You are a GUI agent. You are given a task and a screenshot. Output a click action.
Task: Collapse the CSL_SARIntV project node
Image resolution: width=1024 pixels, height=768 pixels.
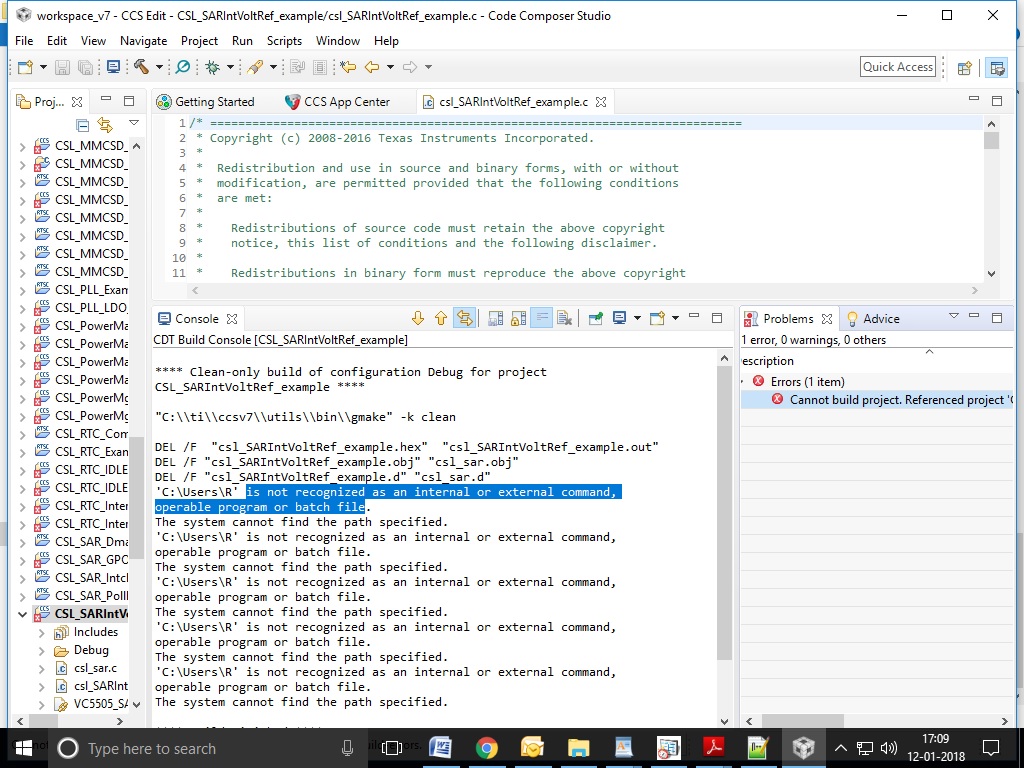point(22,614)
